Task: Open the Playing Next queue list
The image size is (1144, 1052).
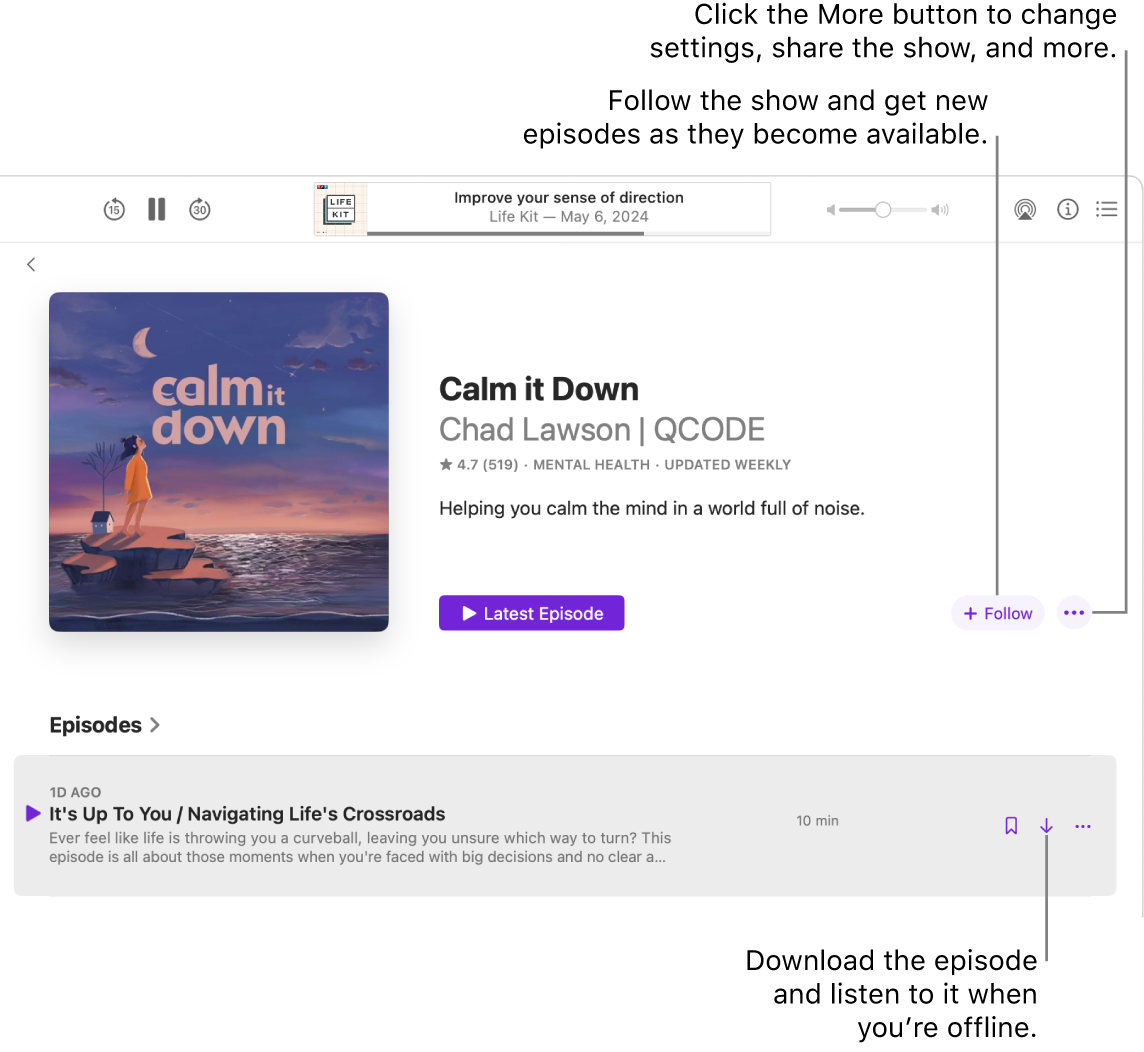Action: pos(1106,209)
